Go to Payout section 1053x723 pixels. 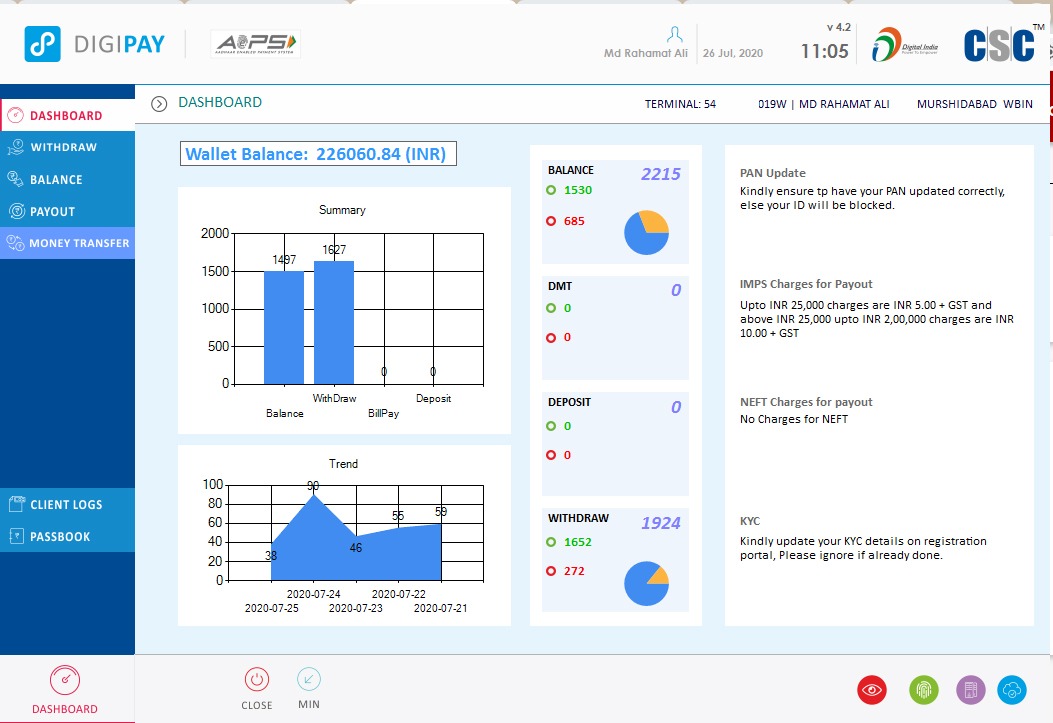pos(67,211)
